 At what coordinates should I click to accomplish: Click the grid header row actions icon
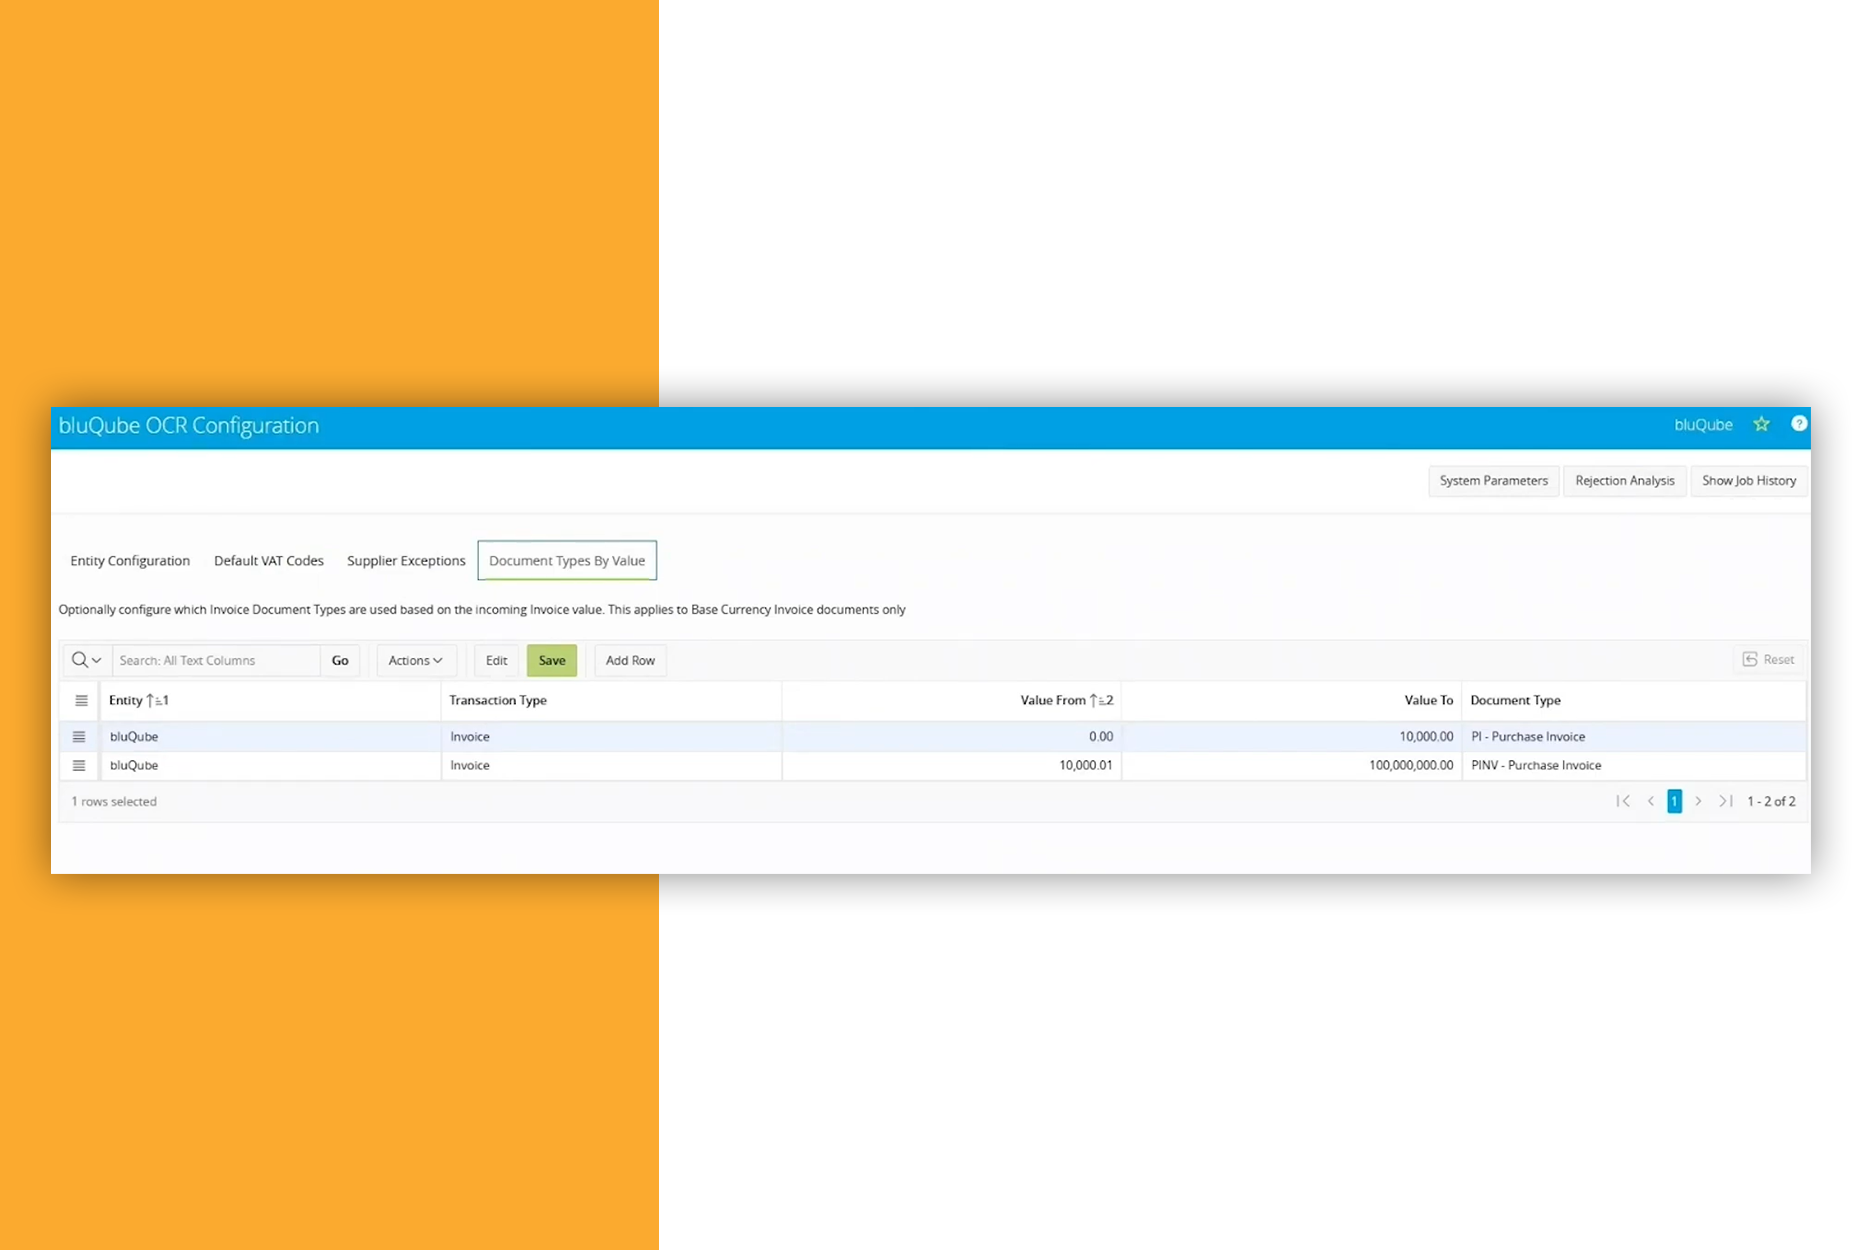click(x=81, y=701)
